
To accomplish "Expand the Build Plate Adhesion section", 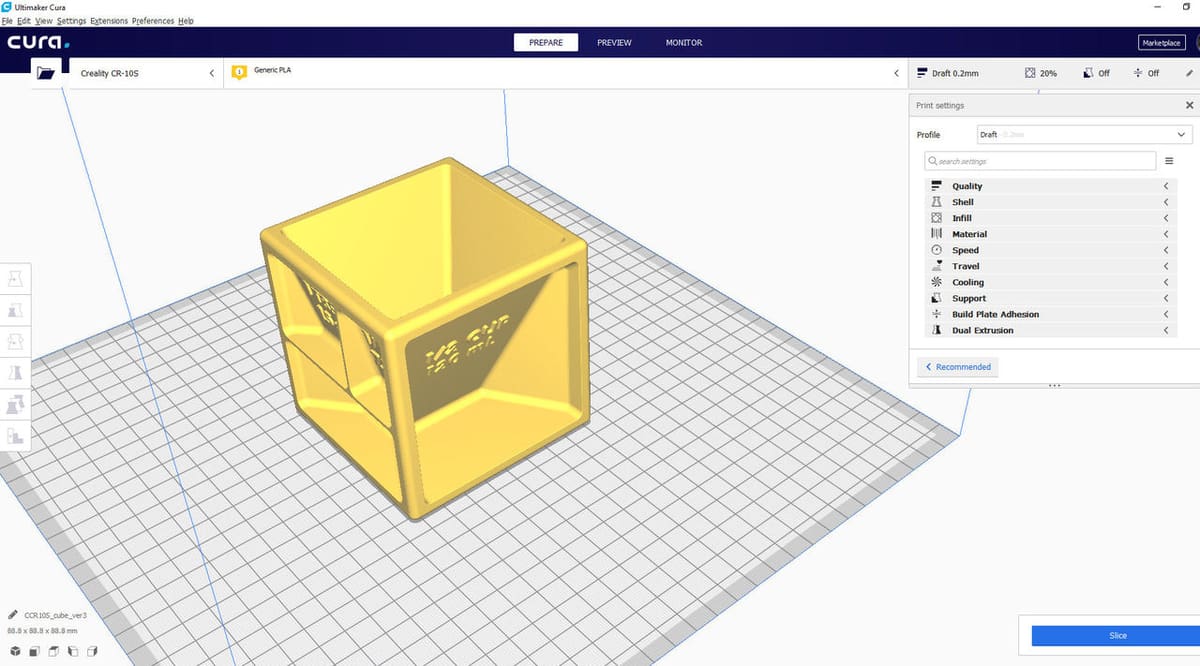I will pyautogui.click(x=1050, y=314).
